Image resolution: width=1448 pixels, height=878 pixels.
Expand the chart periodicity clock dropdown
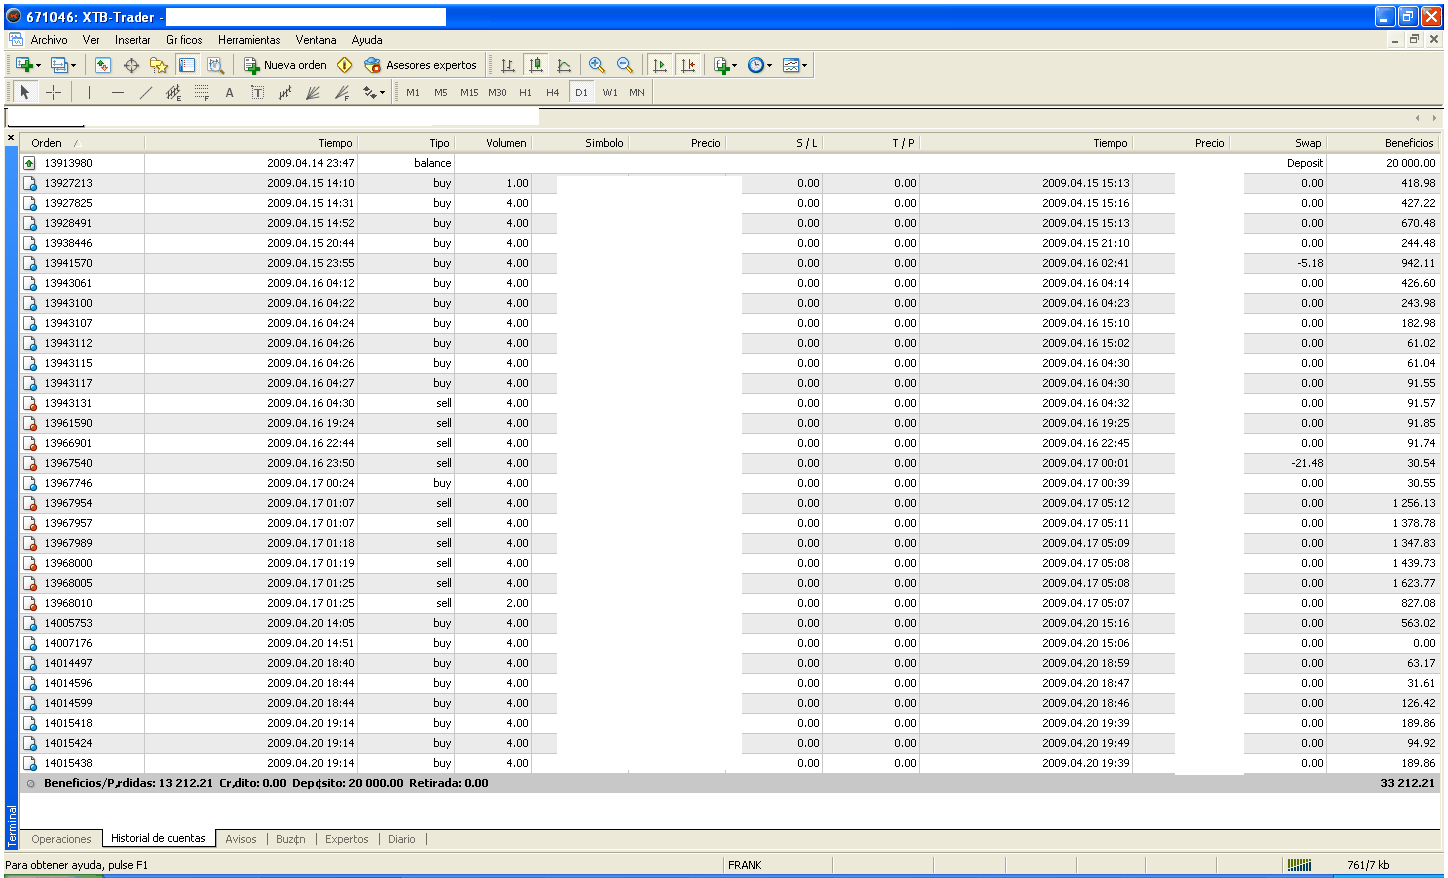coord(769,65)
